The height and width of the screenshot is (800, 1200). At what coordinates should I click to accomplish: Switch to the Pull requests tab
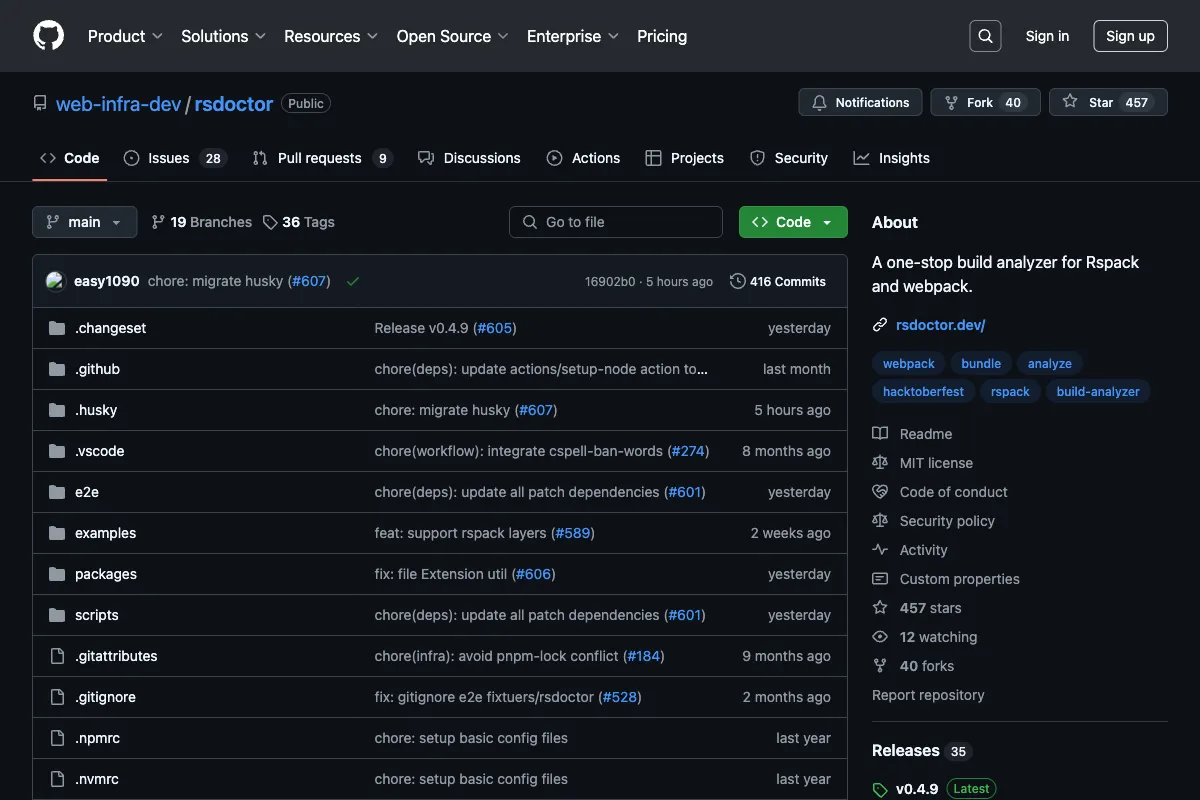pos(322,158)
